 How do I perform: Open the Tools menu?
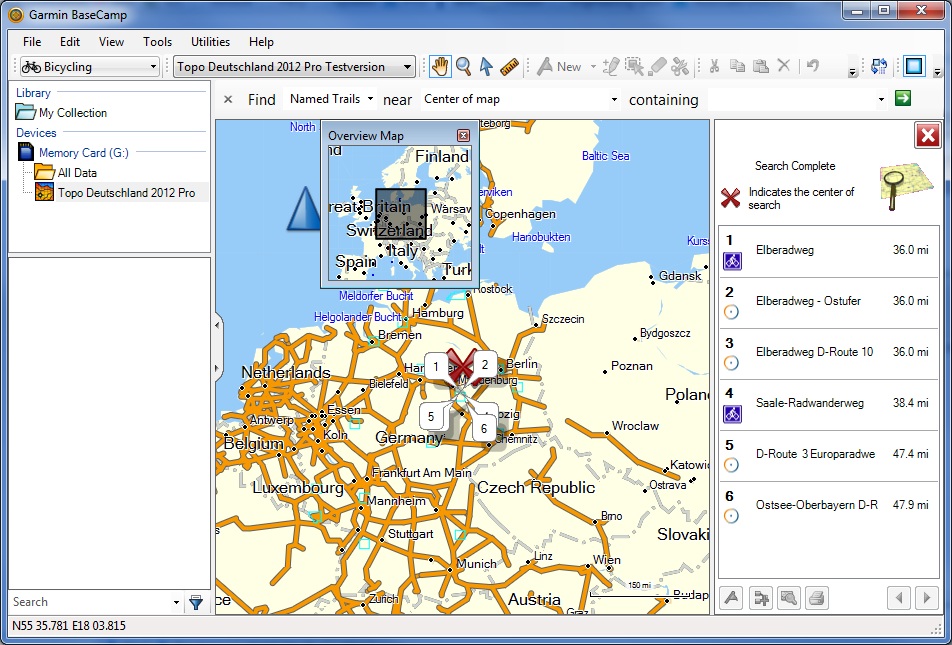pos(157,41)
